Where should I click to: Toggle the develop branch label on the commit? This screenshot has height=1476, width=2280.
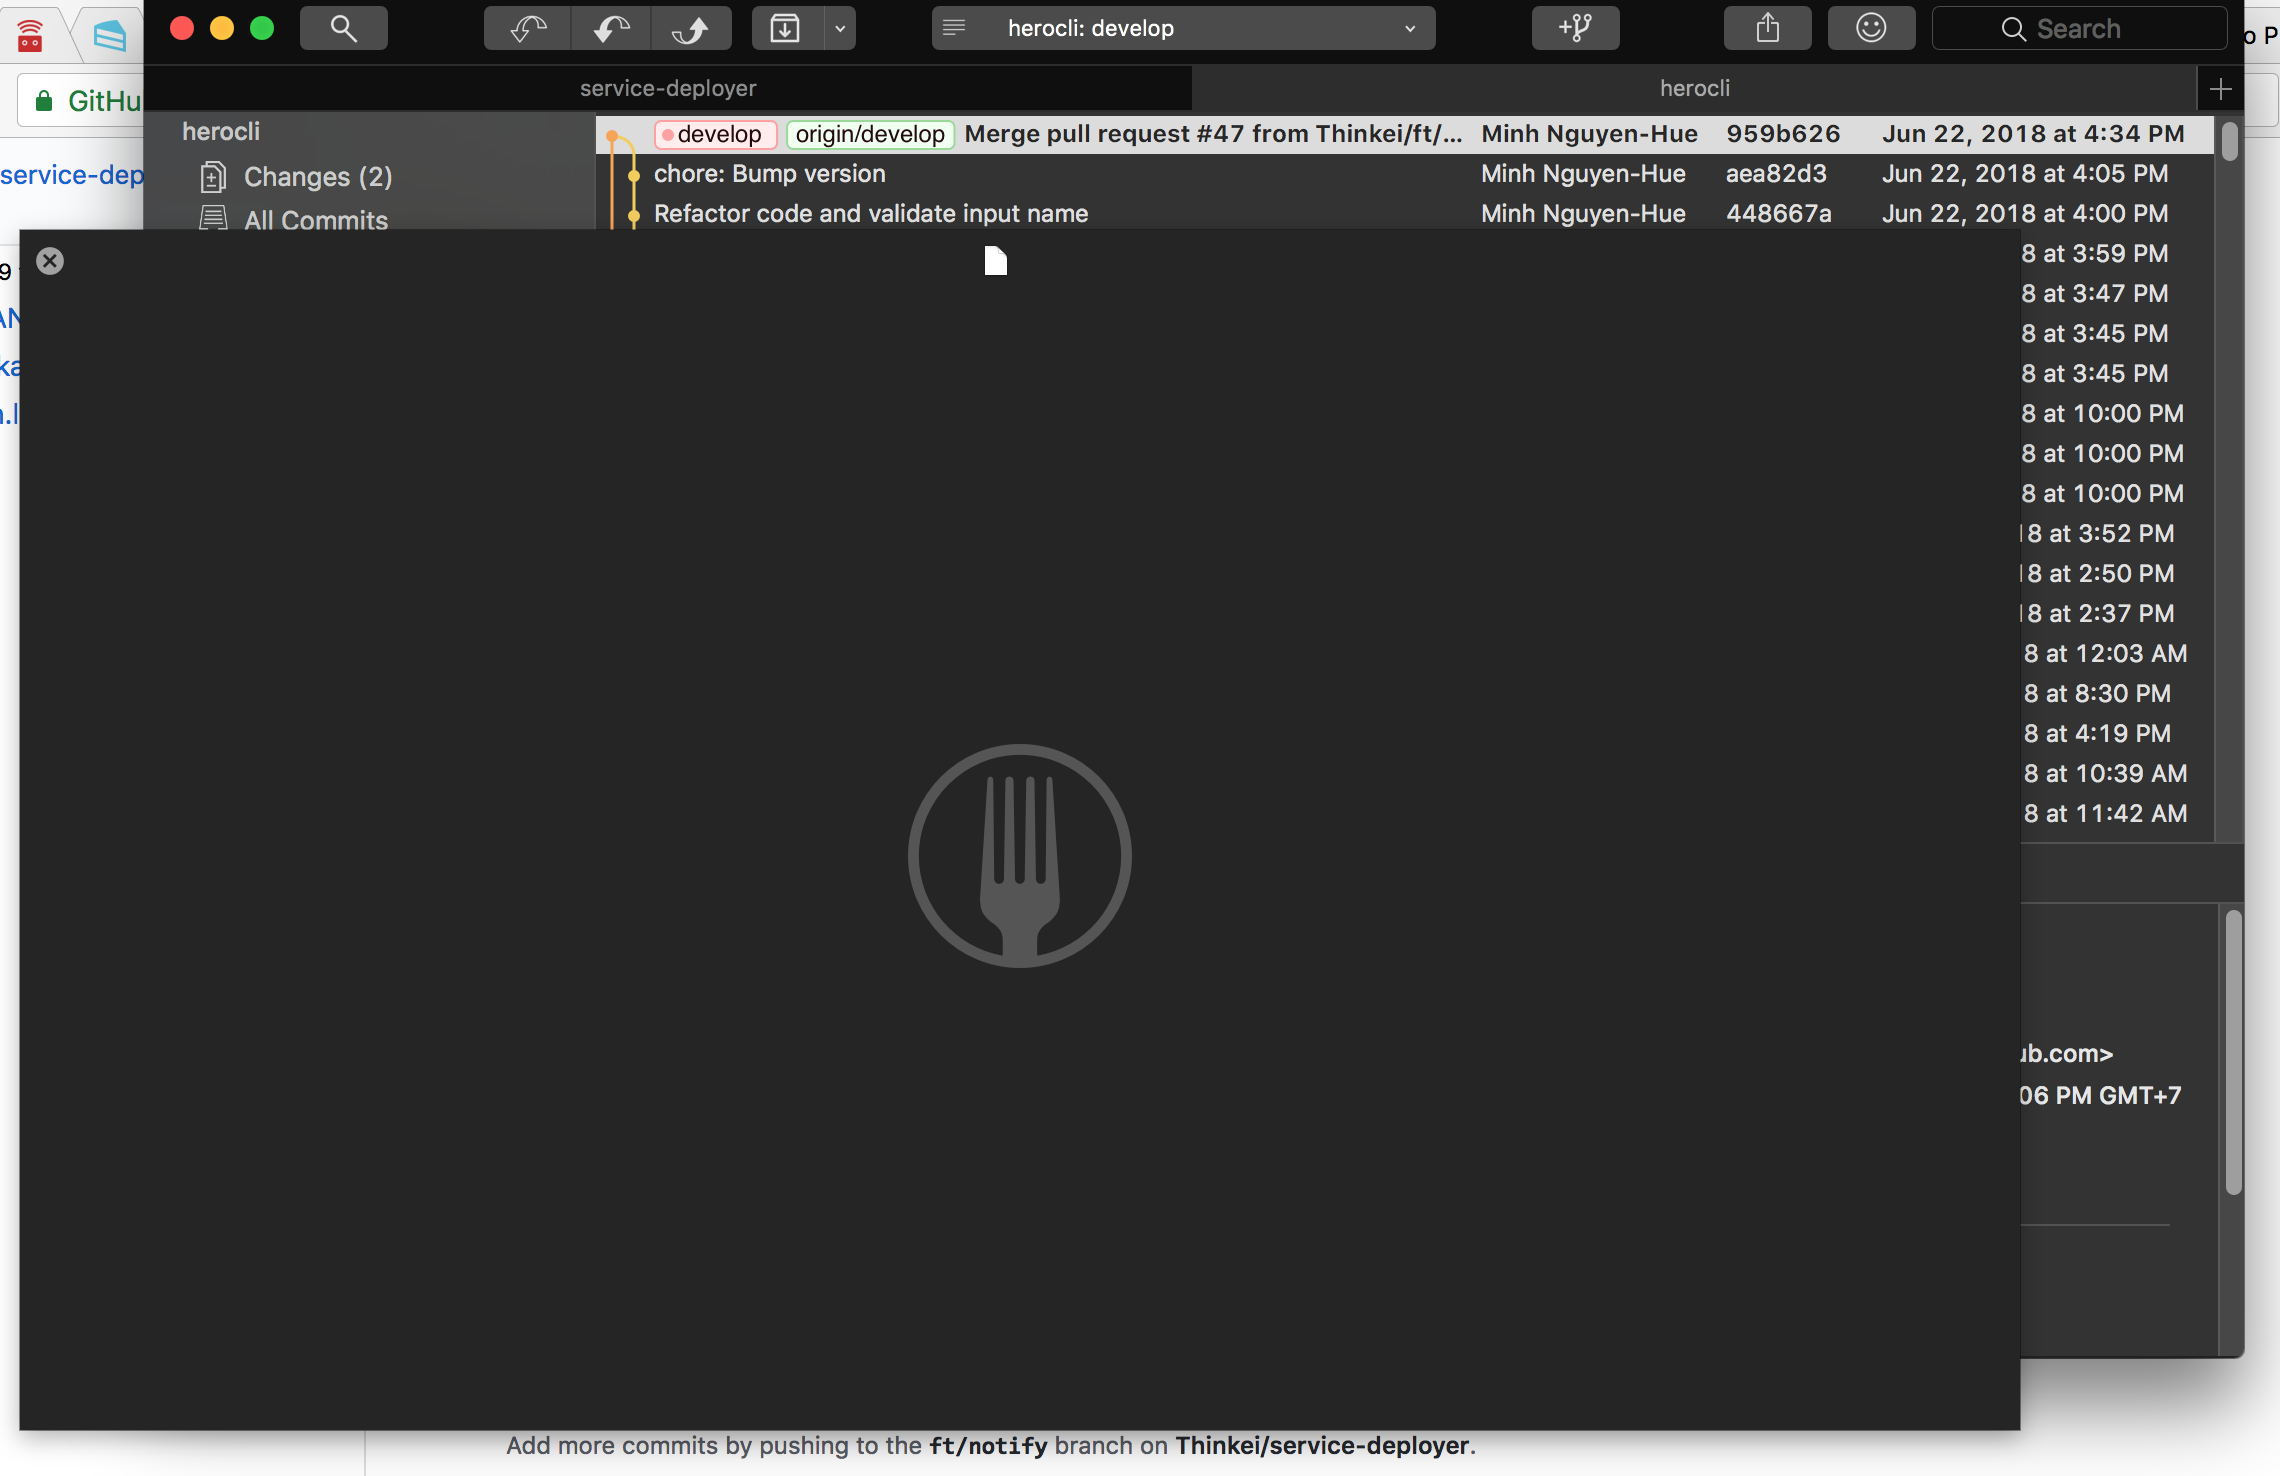pyautogui.click(x=715, y=134)
